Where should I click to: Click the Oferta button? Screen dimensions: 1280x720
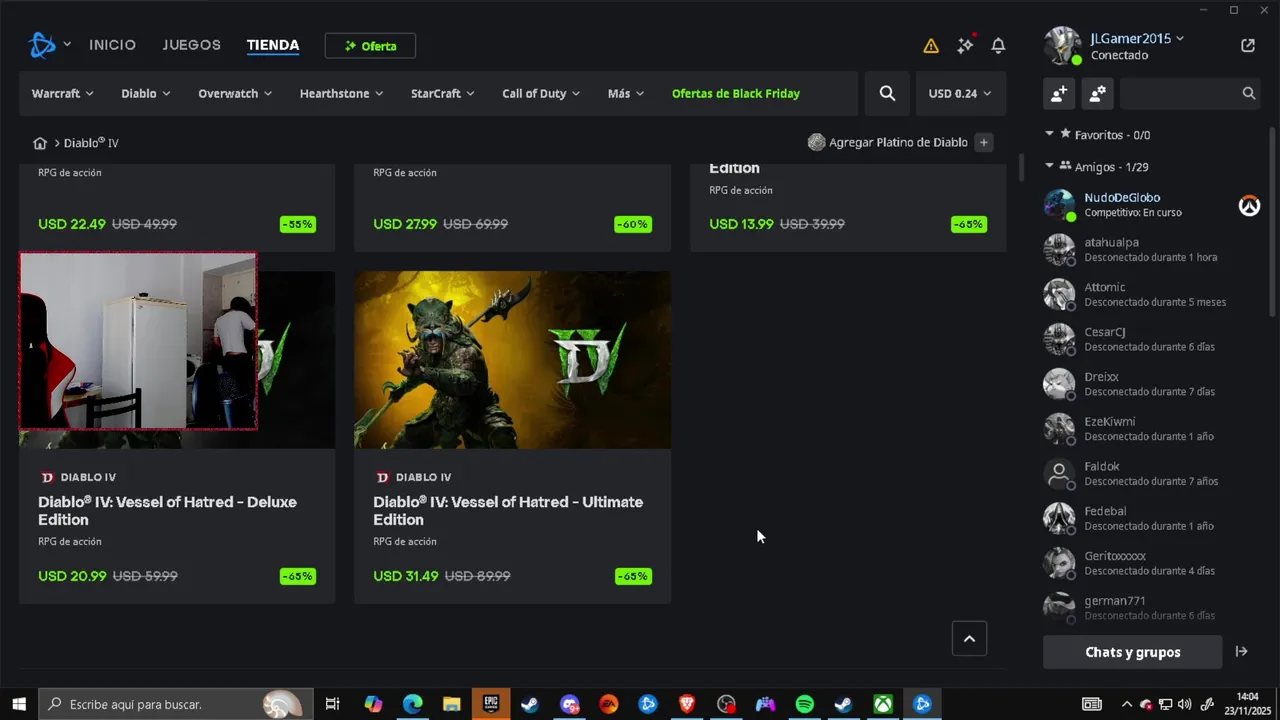[370, 46]
